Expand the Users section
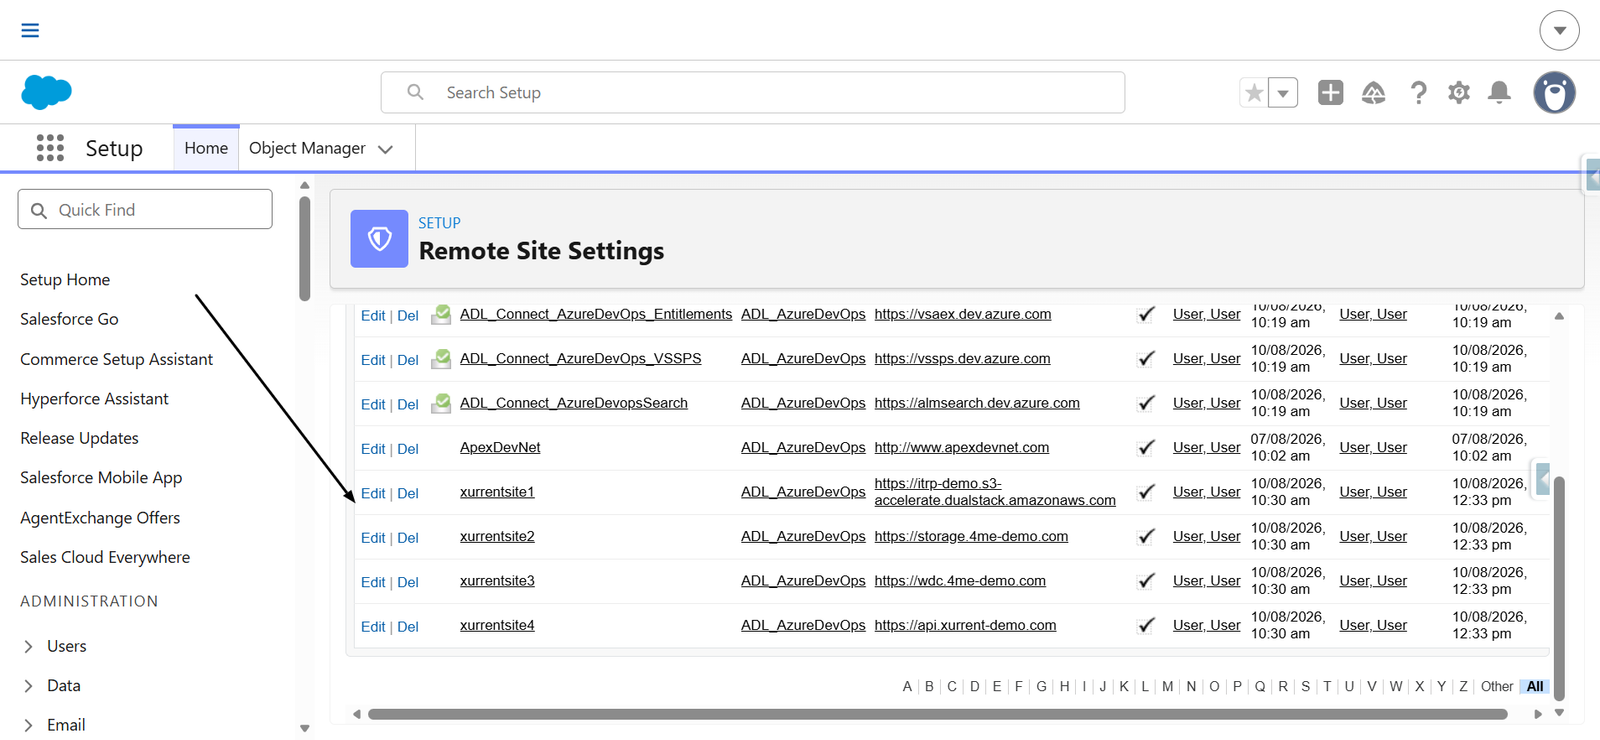 28,646
